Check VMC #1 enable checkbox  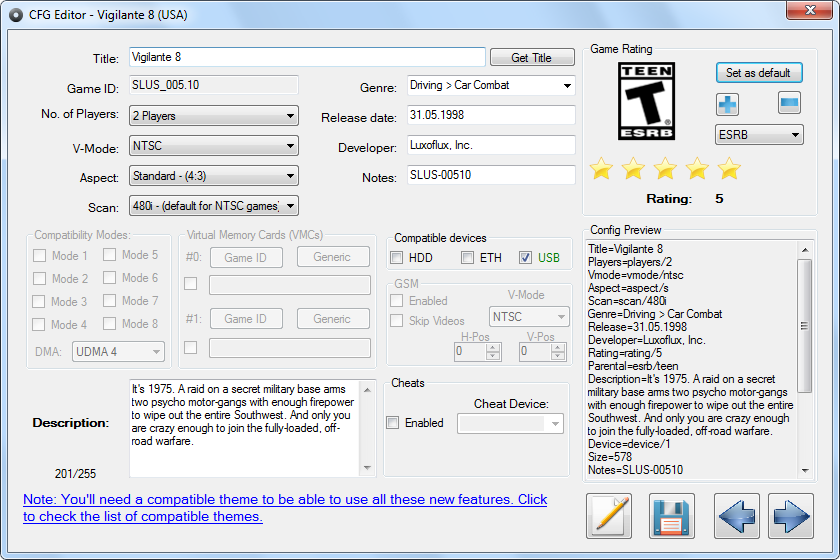[x=190, y=347]
